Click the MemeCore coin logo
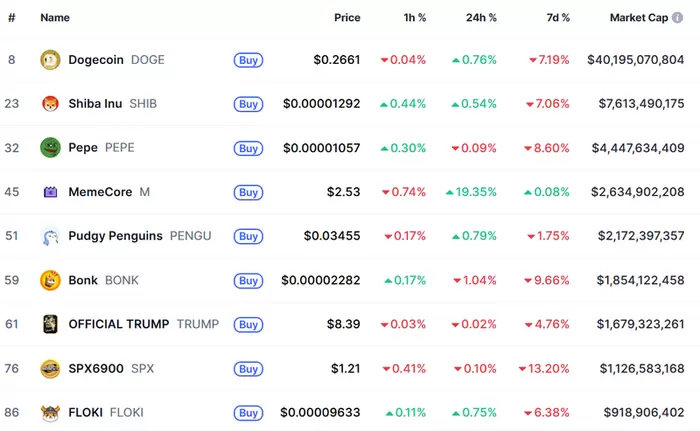Viewport: 700px width, 431px height. click(x=50, y=192)
